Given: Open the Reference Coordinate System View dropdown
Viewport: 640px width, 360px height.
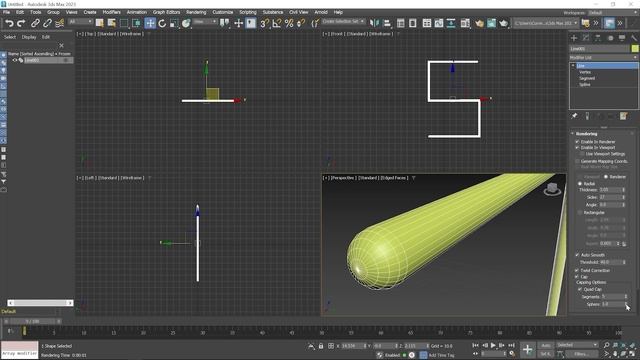Looking at the screenshot, I should [204, 22].
